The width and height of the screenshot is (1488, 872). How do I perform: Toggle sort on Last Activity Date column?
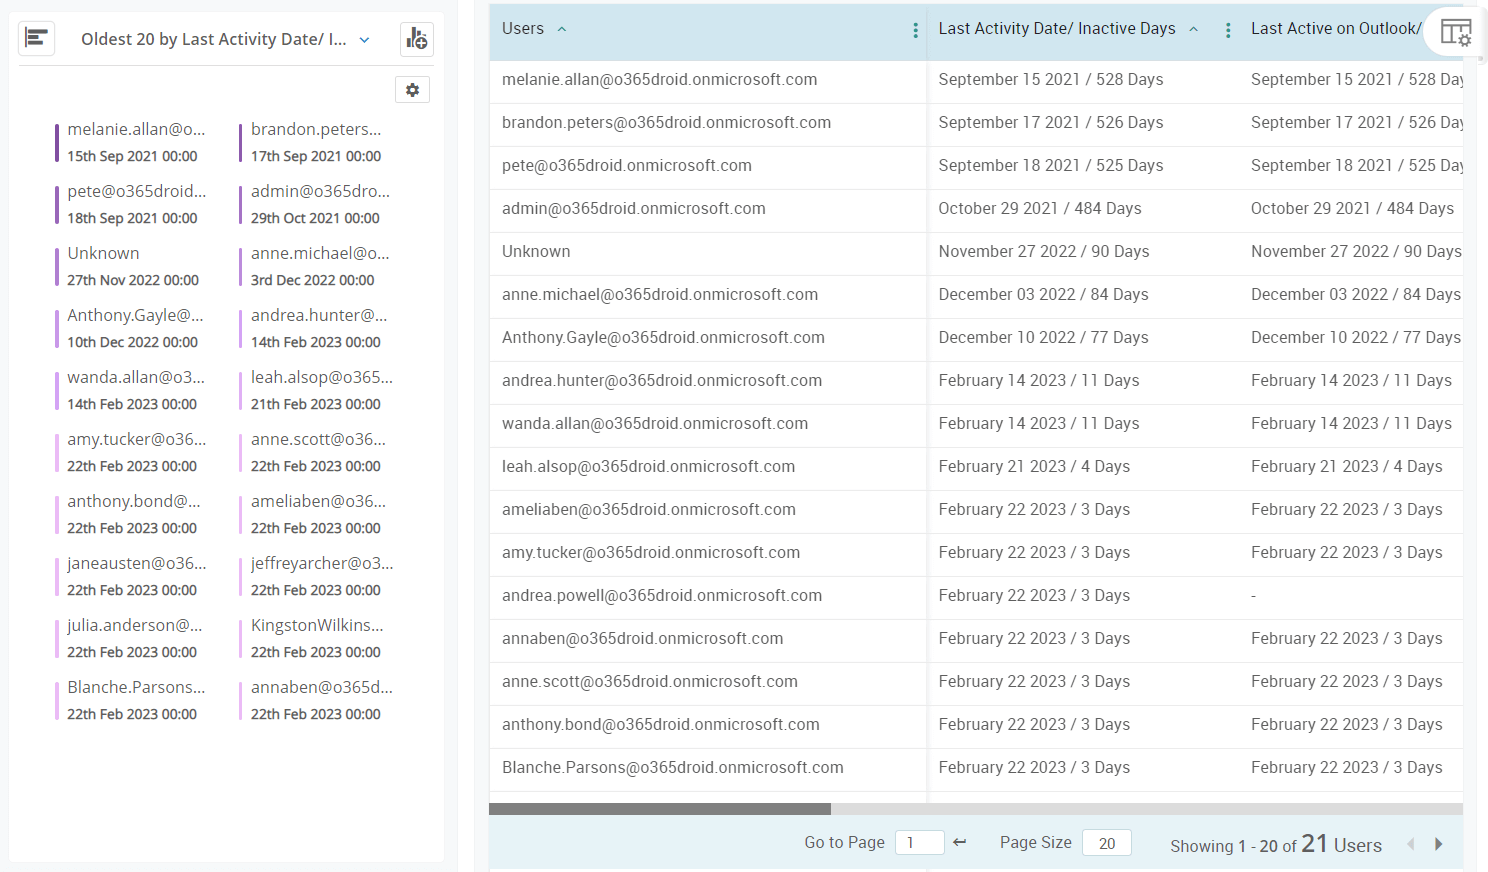(x=1193, y=29)
